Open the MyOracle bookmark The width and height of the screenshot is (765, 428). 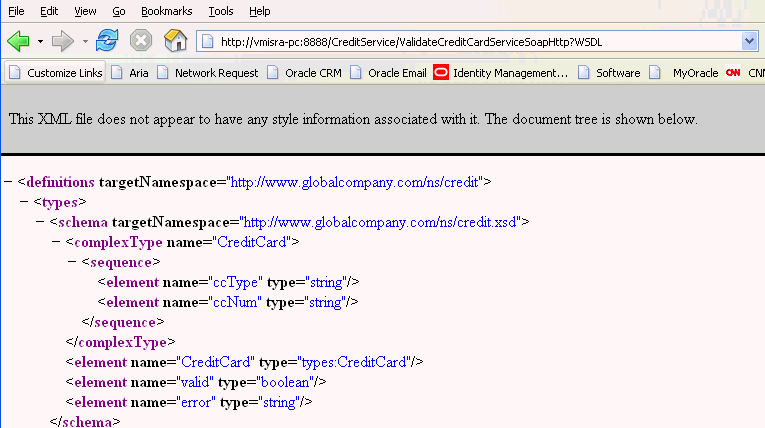[x=684, y=73]
